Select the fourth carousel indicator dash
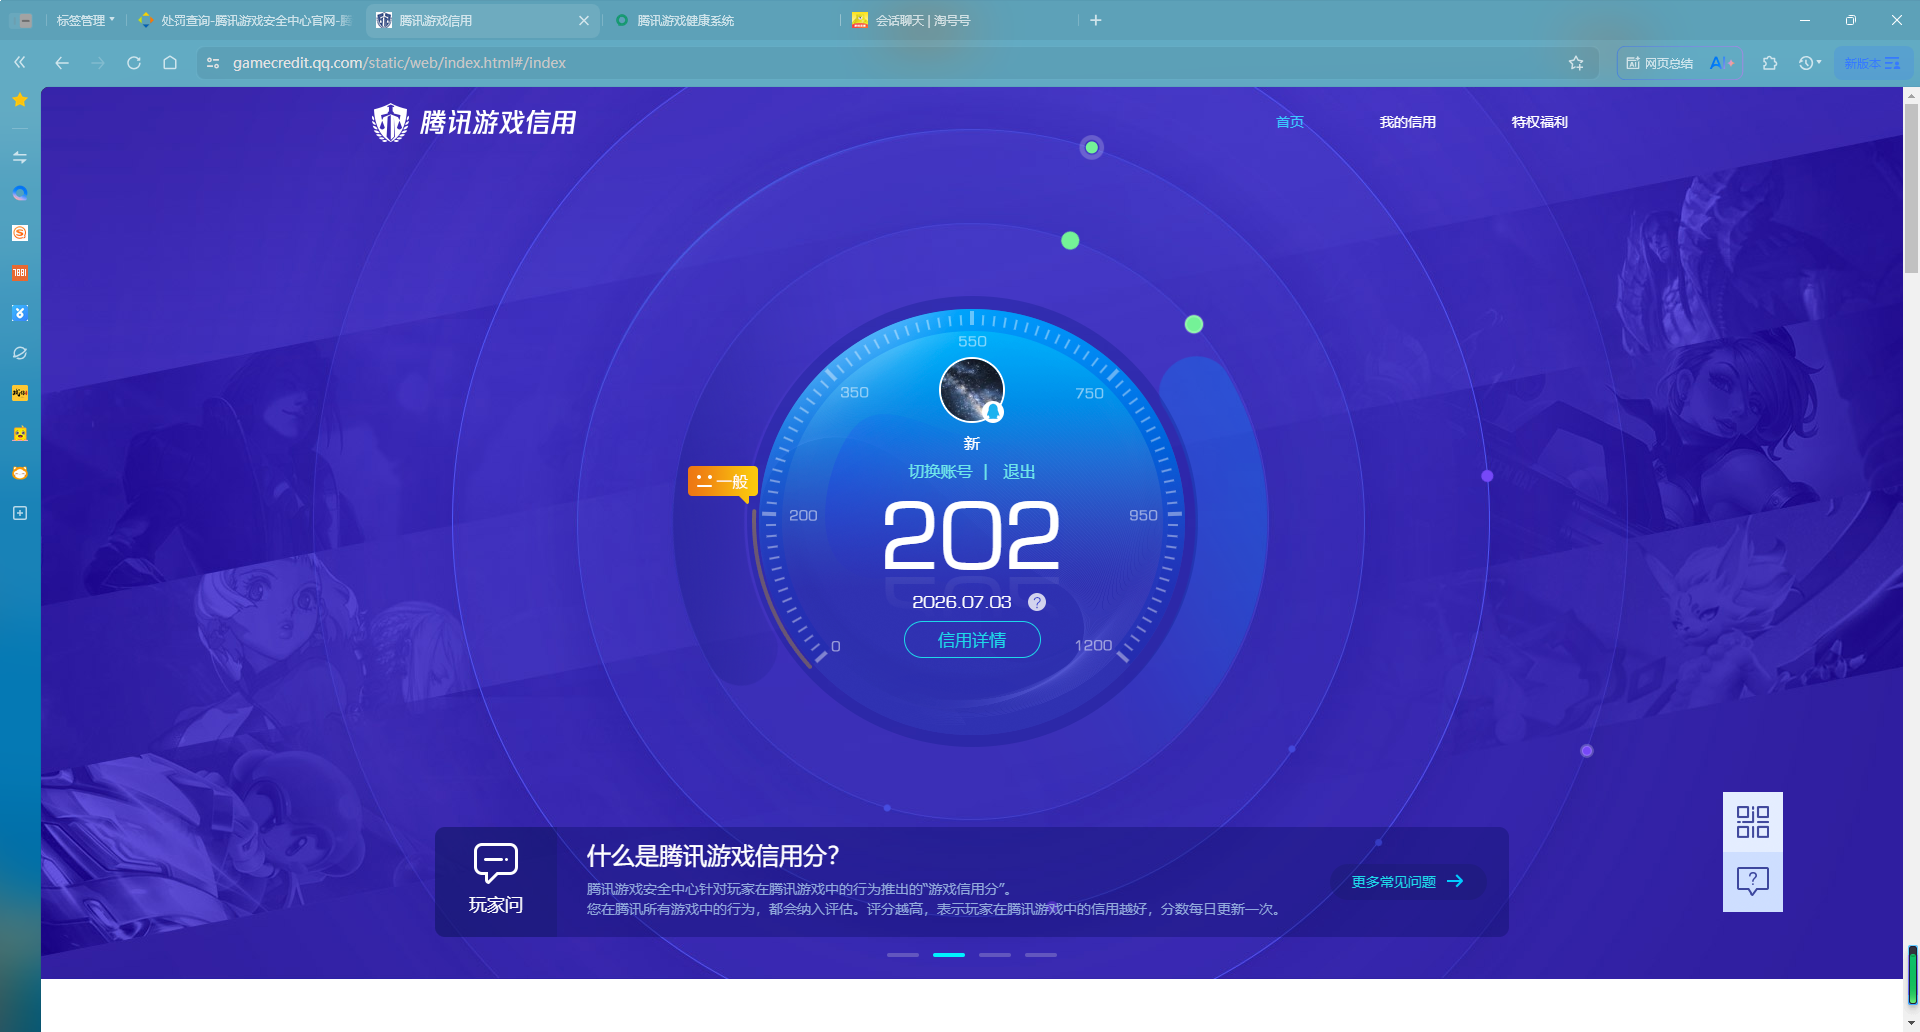 [x=1041, y=955]
